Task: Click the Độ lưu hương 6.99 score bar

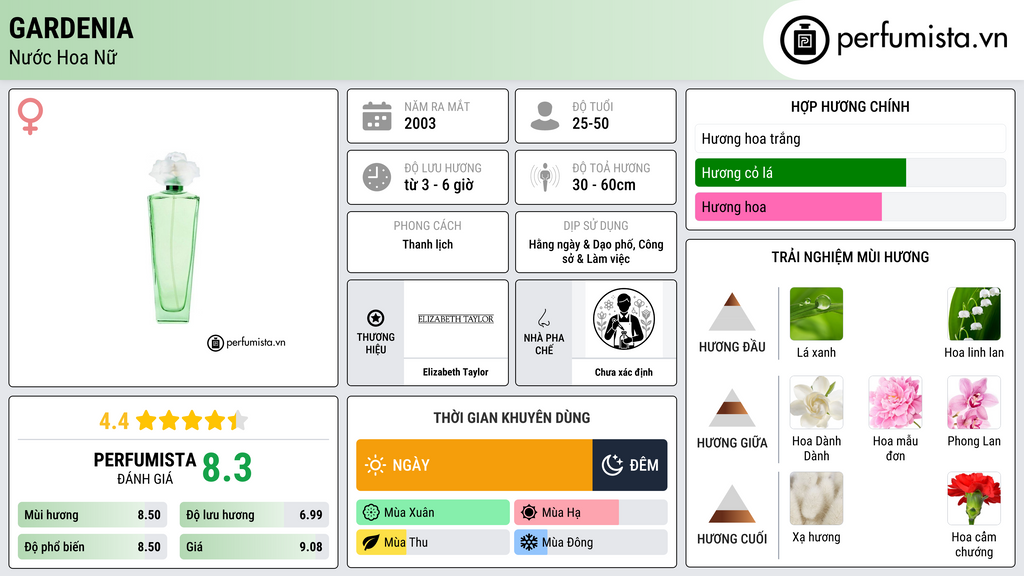Action: point(254,515)
